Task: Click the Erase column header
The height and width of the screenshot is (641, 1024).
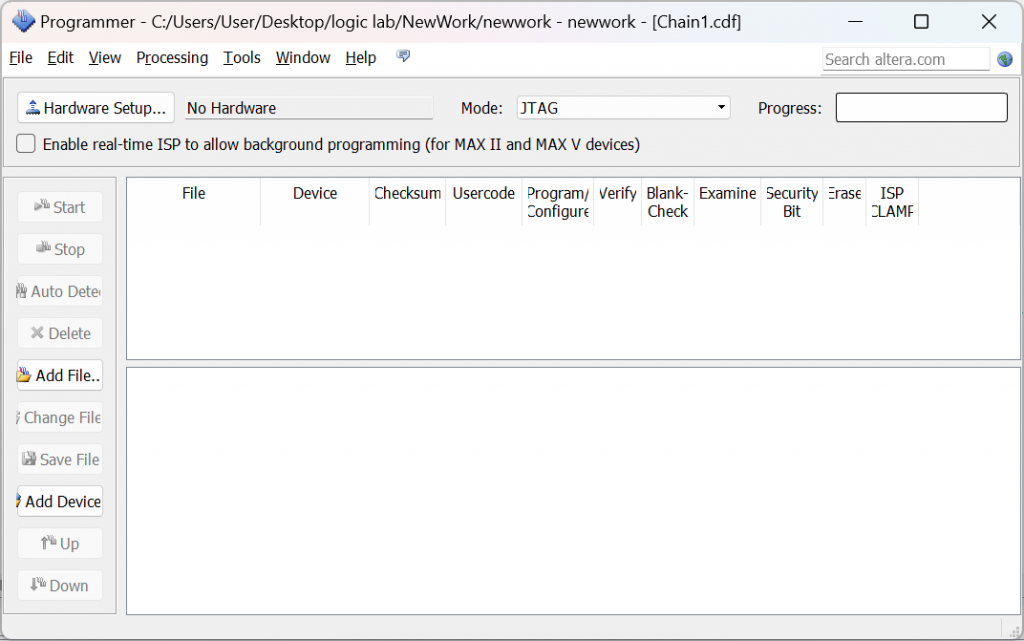Action: point(844,202)
